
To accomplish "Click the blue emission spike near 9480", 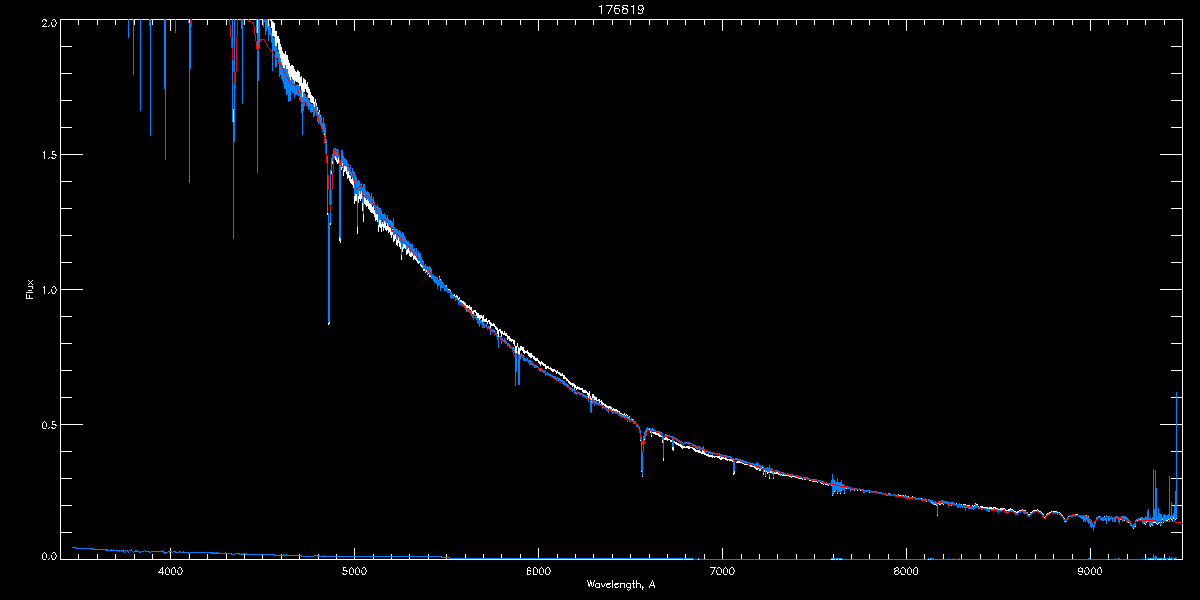I will pyautogui.click(x=1176, y=455).
